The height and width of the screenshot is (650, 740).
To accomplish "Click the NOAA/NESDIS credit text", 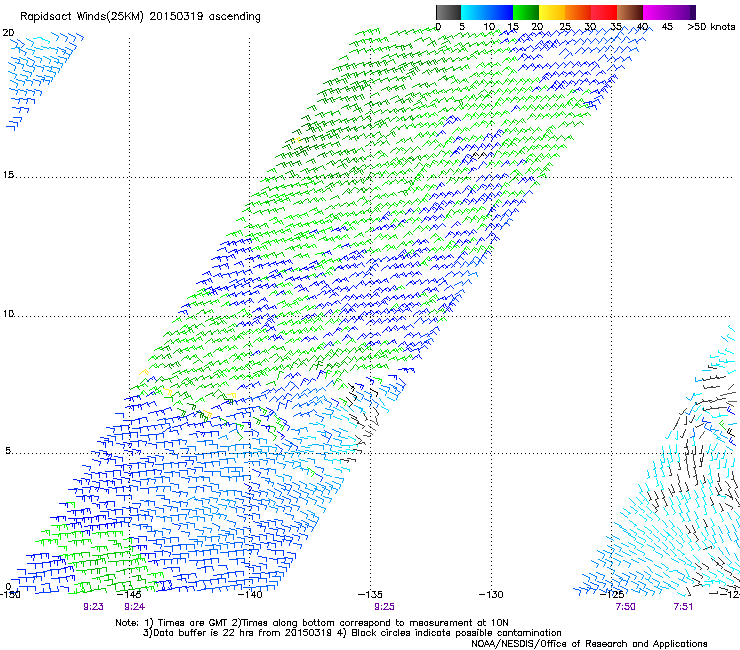I will pyautogui.click(x=589, y=644).
